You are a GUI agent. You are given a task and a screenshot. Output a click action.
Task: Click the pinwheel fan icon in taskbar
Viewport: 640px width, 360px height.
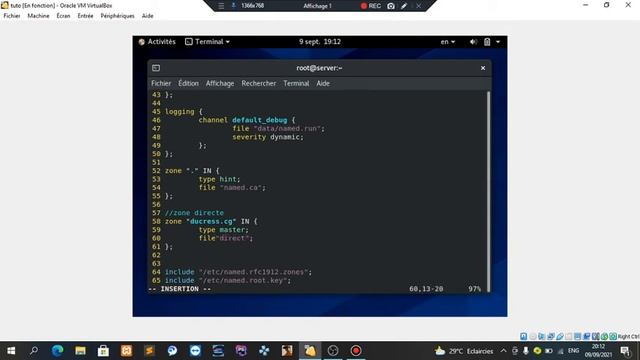pyautogui.click(x=264, y=351)
